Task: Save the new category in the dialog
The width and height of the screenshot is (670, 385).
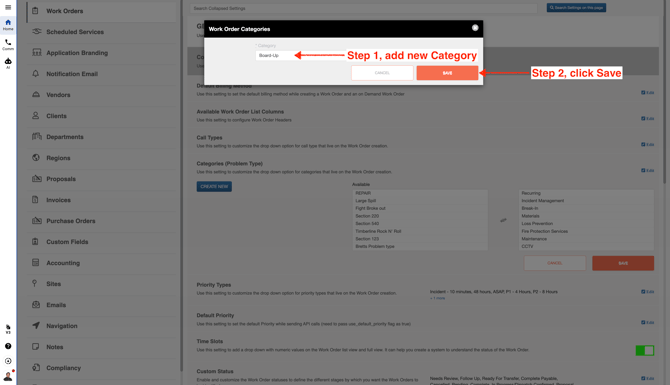Action: pyautogui.click(x=447, y=73)
